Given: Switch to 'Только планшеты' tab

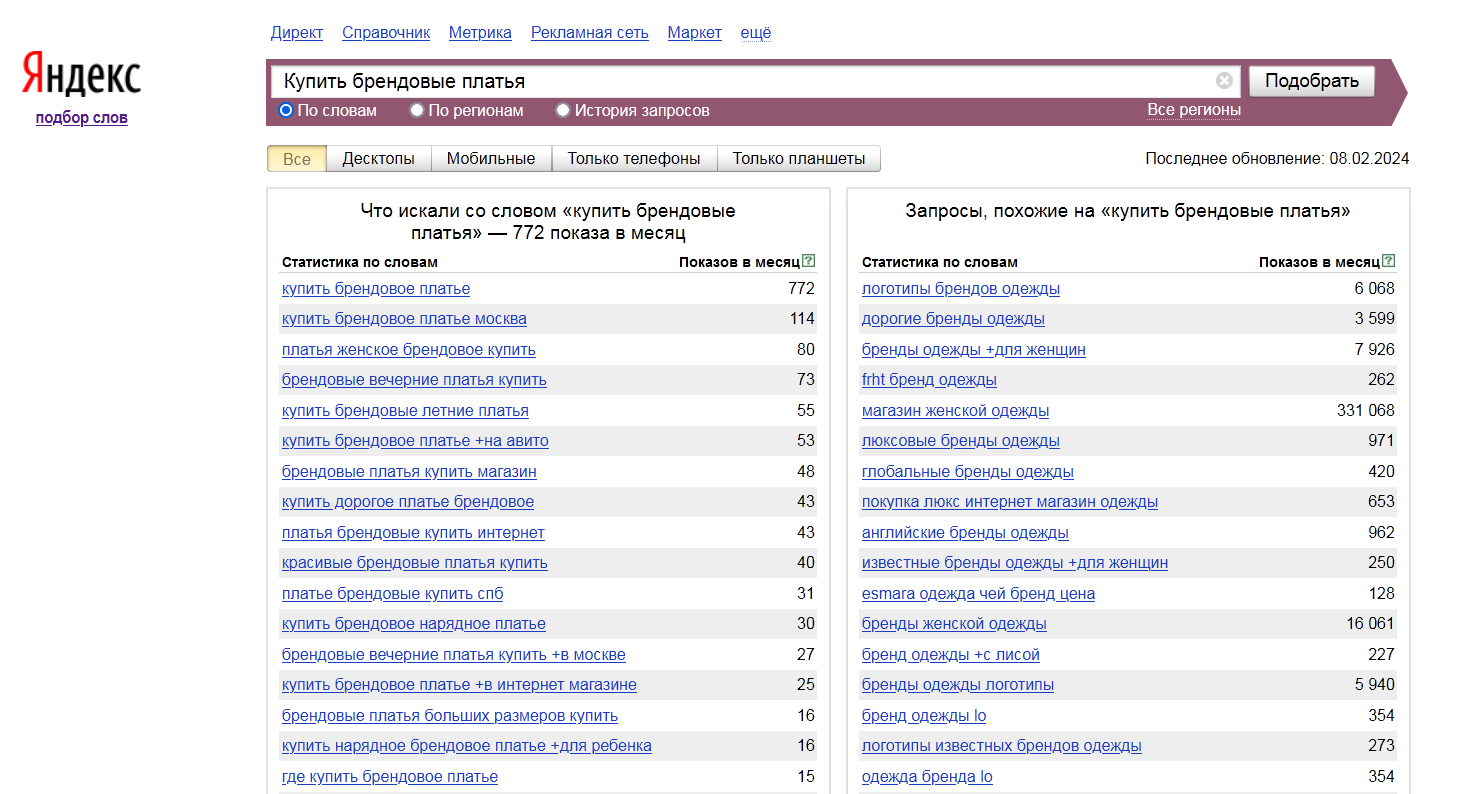Looking at the screenshot, I should pos(799,158).
